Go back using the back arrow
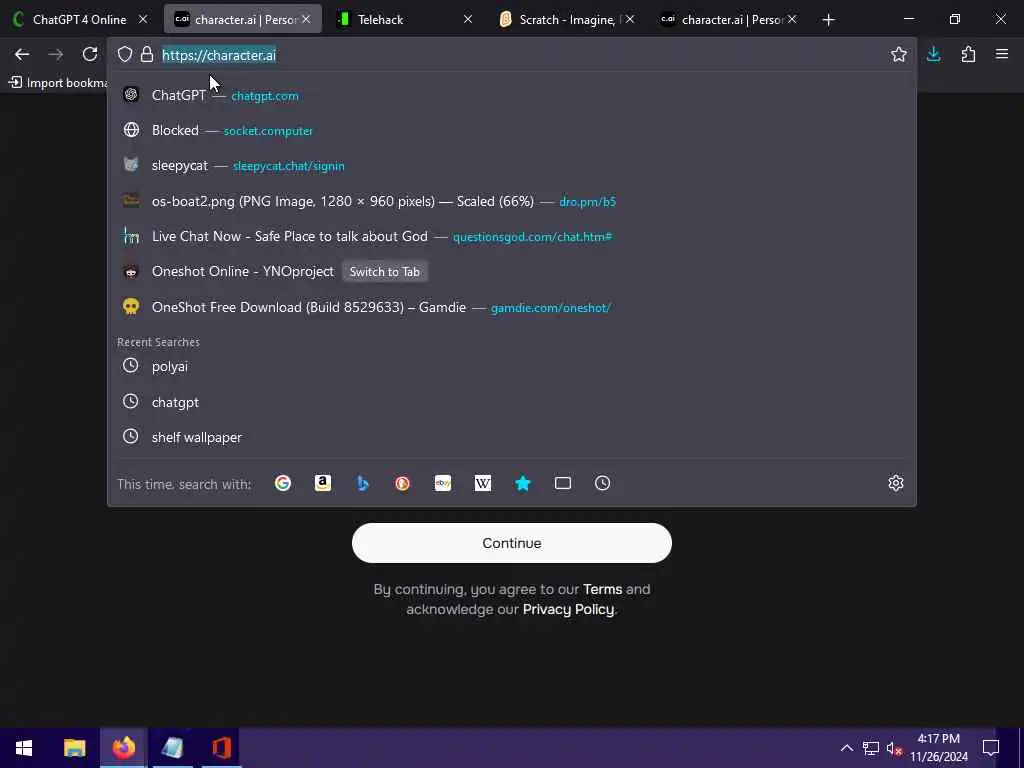1024x768 pixels. (22, 55)
